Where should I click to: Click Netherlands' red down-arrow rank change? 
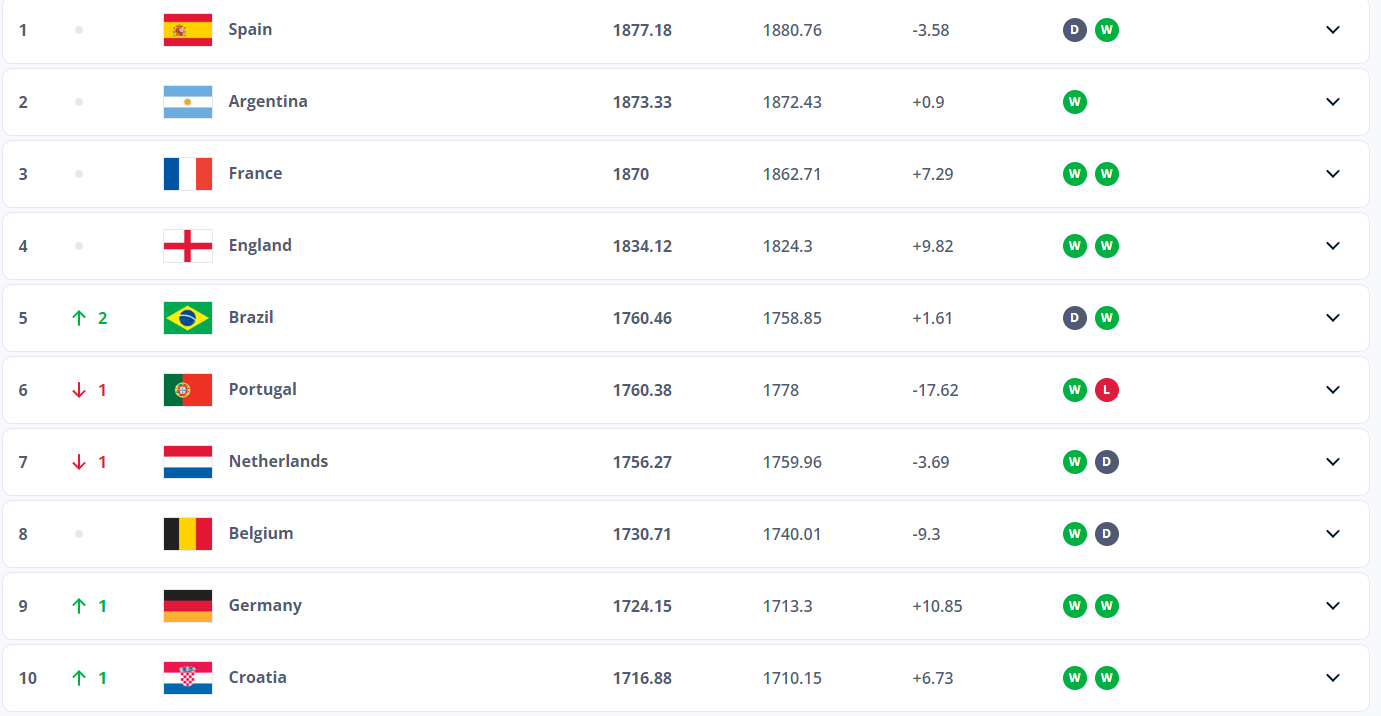click(x=80, y=462)
